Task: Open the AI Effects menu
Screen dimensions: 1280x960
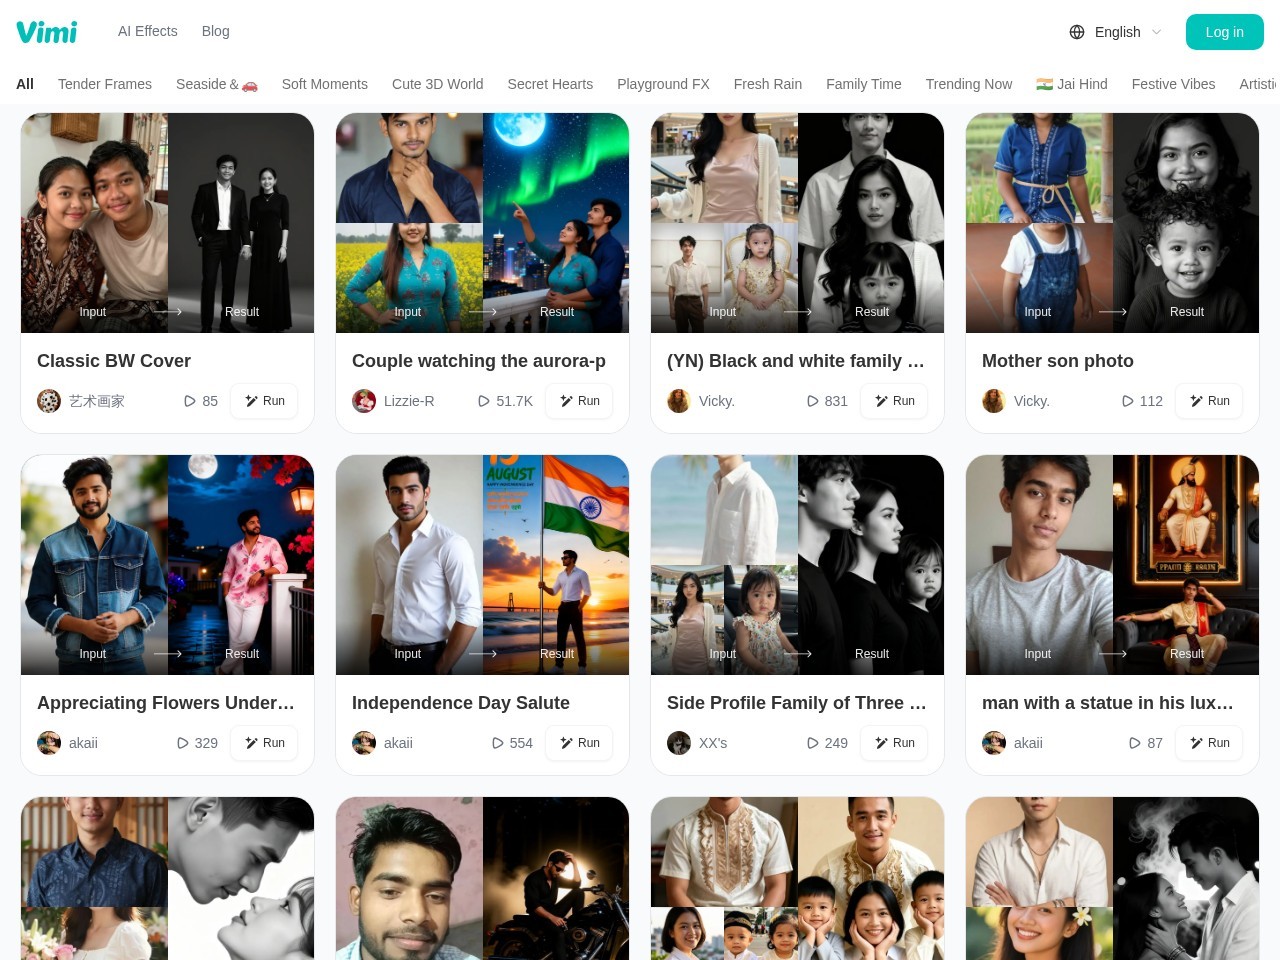Action: [148, 31]
